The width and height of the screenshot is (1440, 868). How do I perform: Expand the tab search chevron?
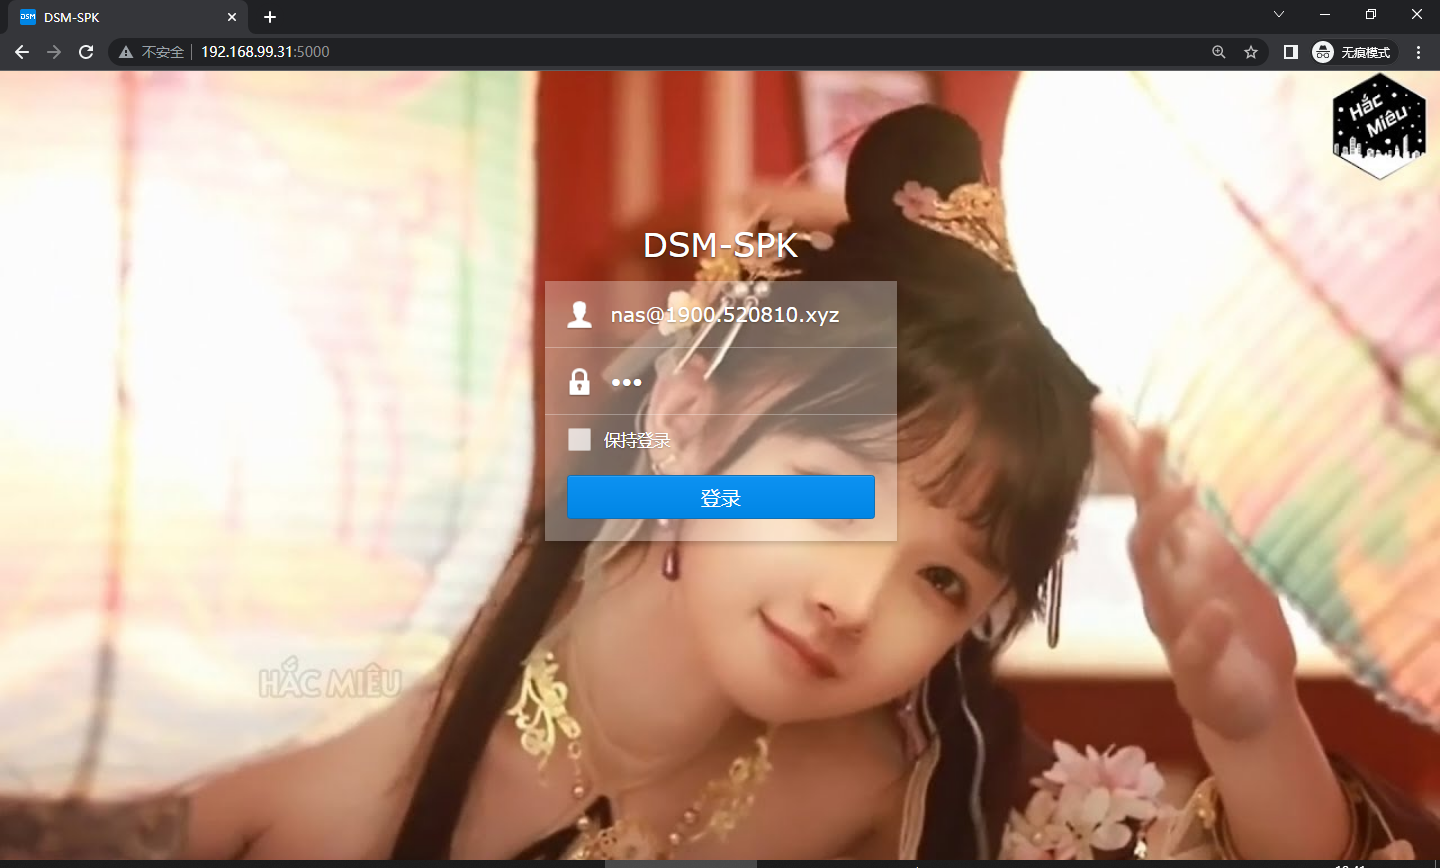[x=1279, y=15]
